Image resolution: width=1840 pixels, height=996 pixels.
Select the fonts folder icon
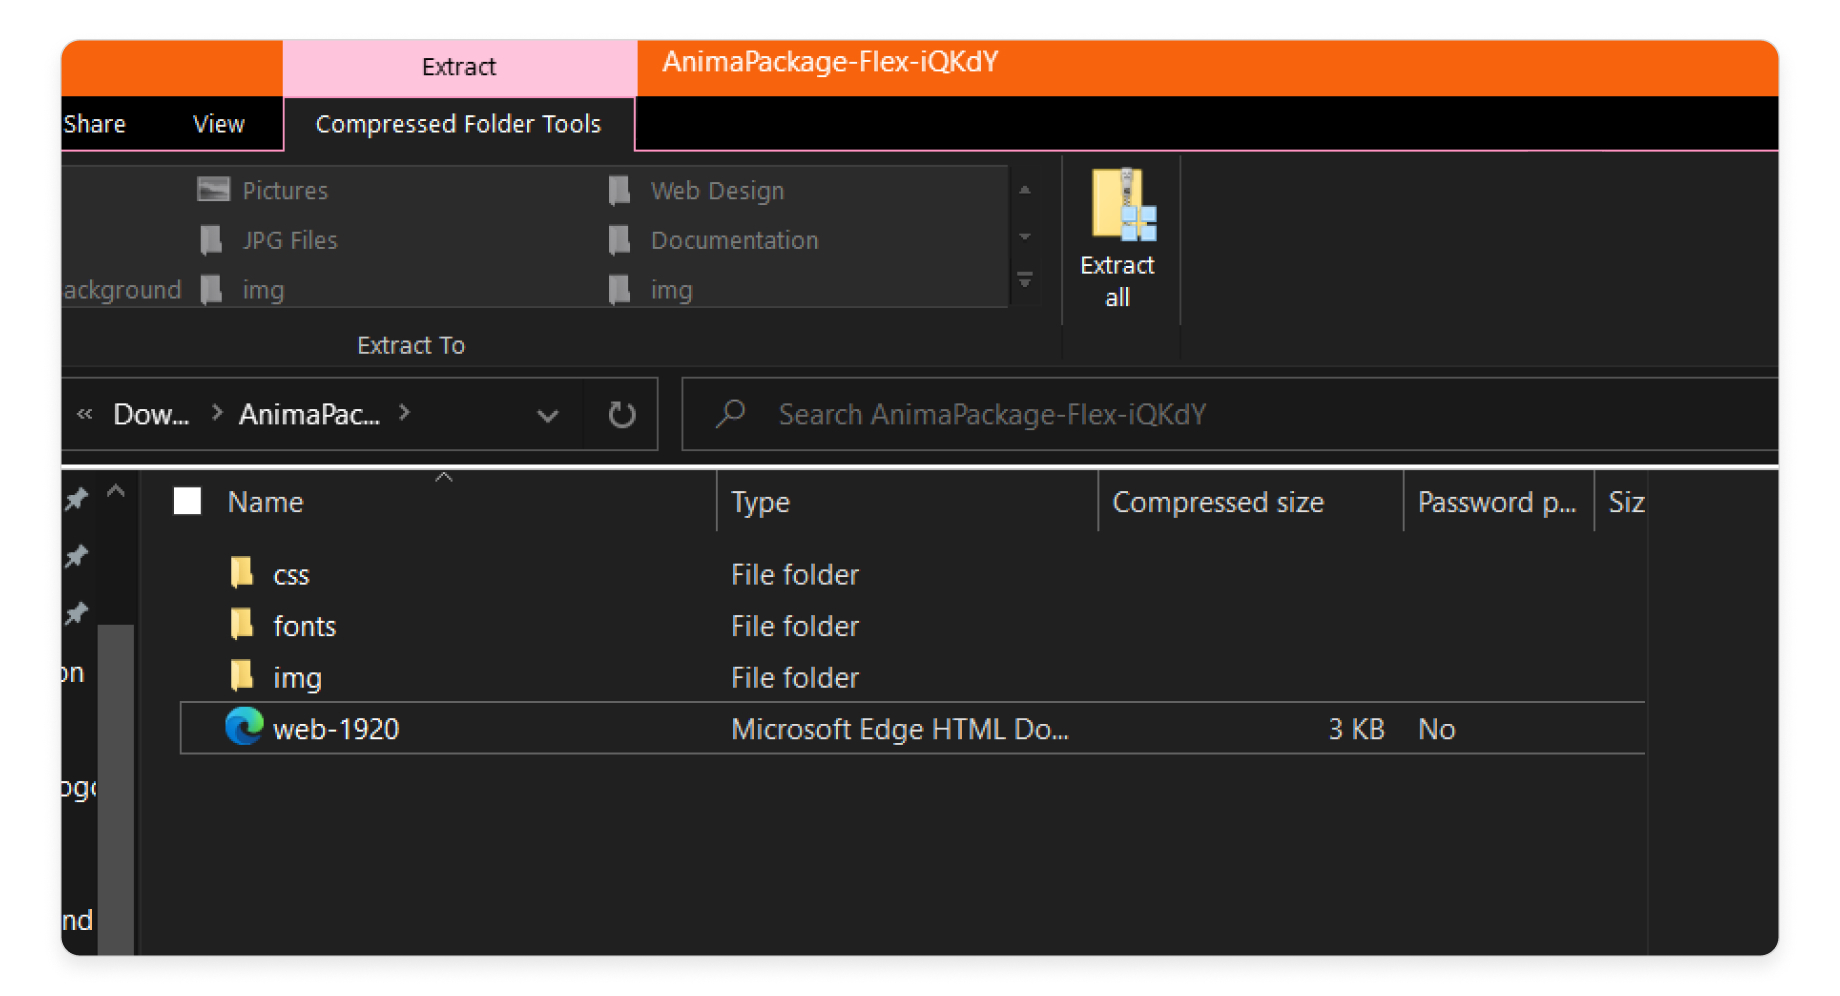[242, 625]
